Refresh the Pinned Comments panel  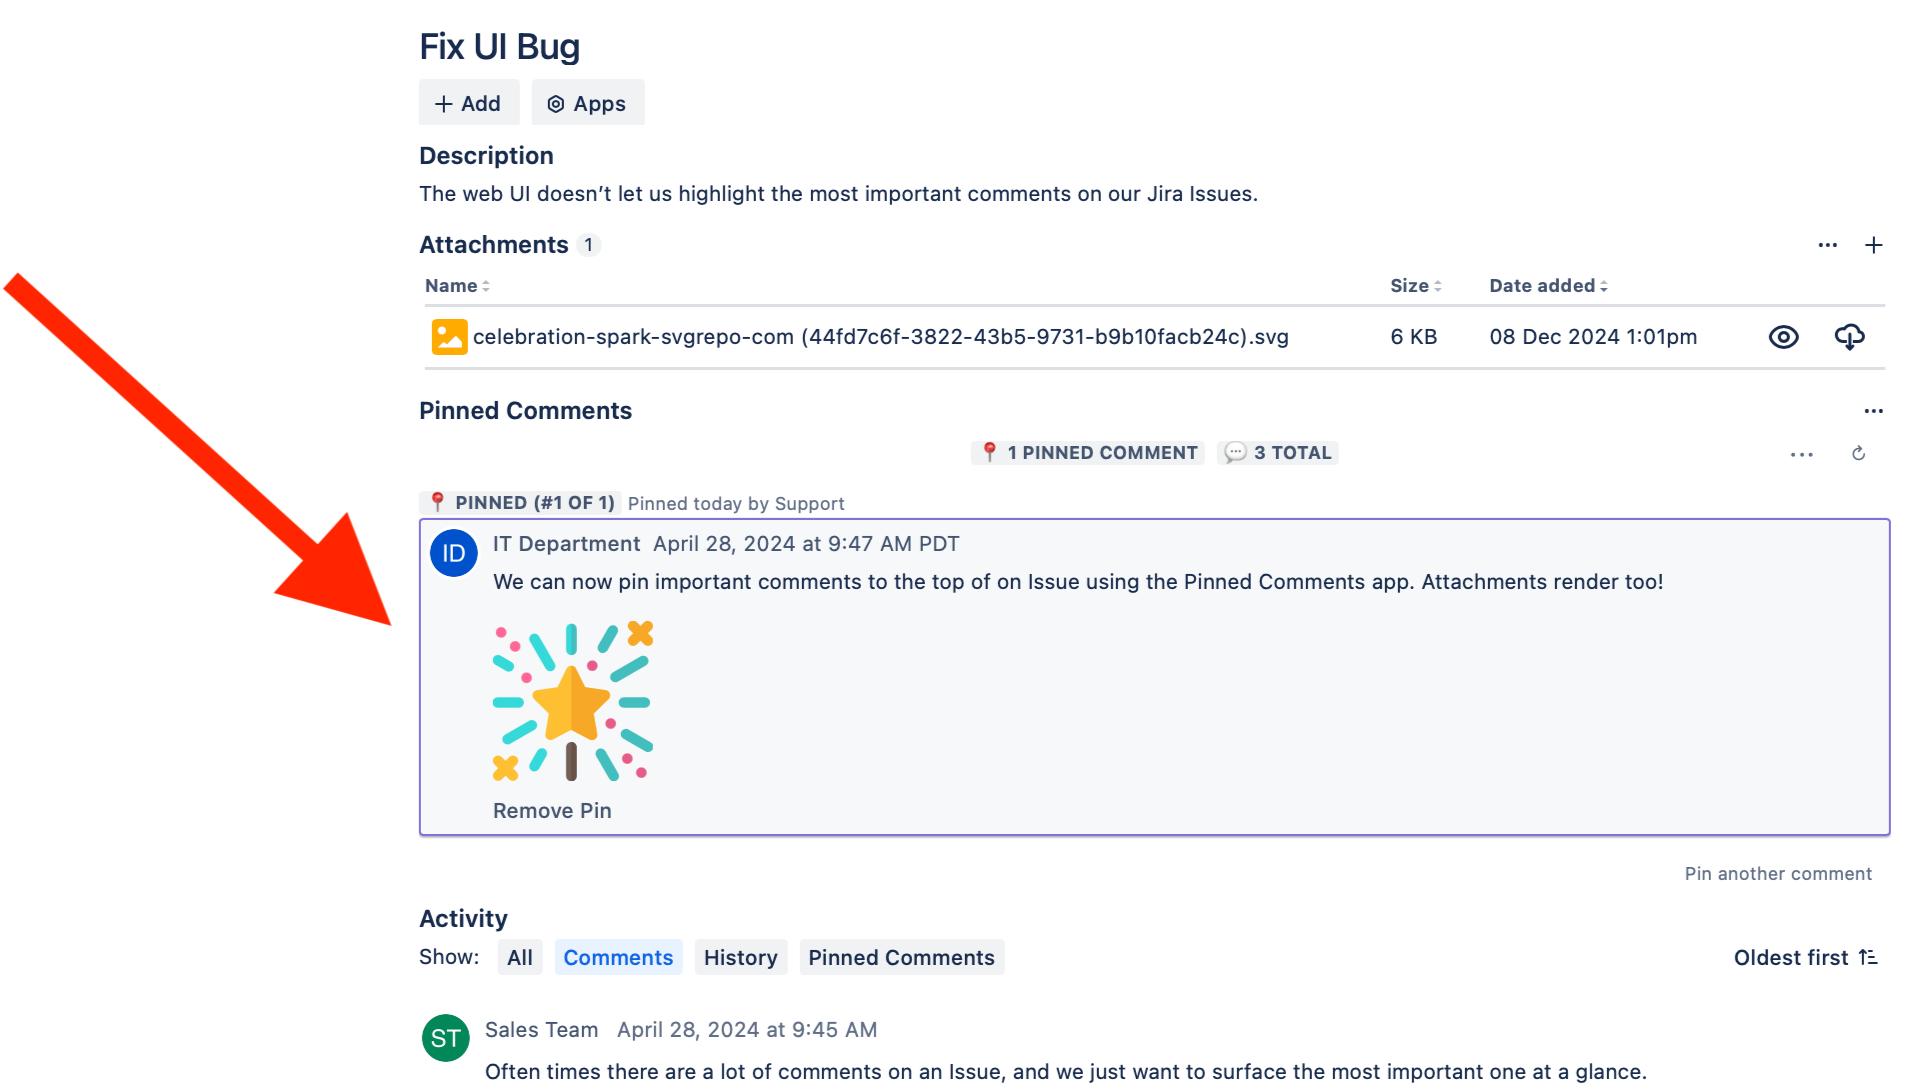pyautogui.click(x=1859, y=454)
